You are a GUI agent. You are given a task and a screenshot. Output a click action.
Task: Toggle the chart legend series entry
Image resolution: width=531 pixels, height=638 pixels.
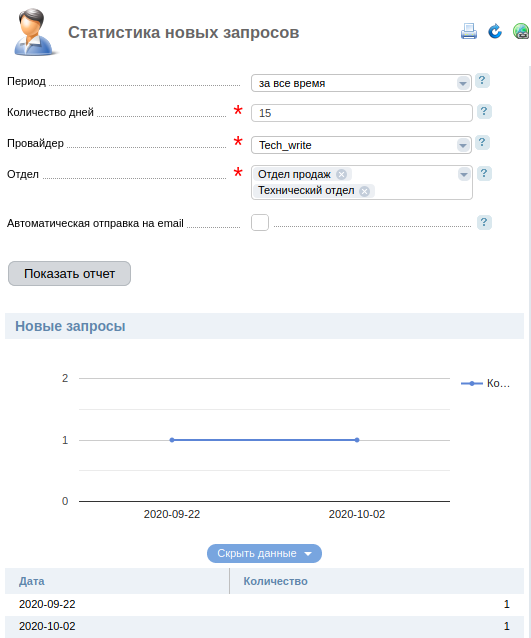pyautogui.click(x=485, y=383)
